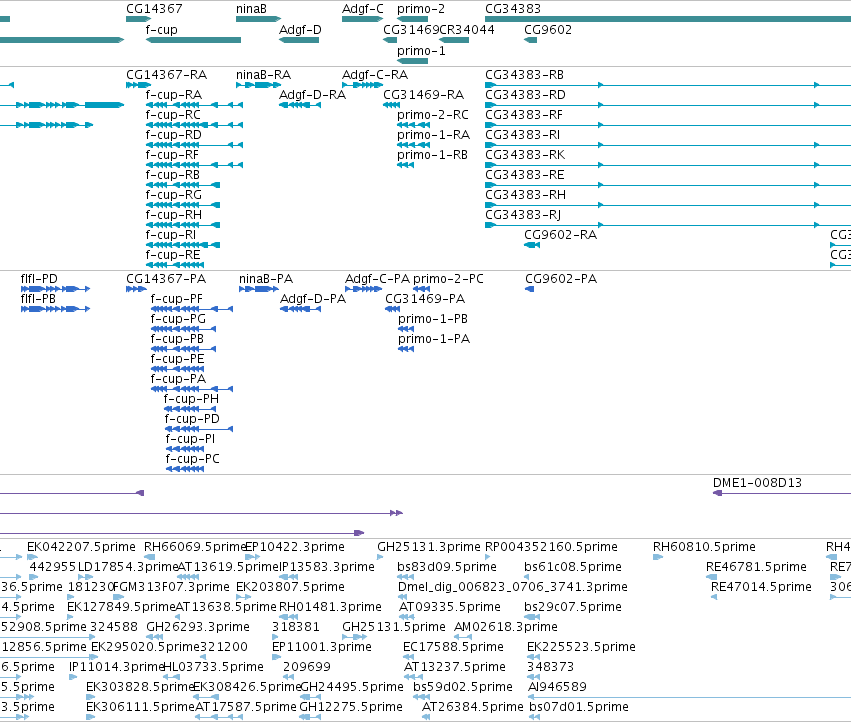The width and height of the screenshot is (851, 722).
Task: Select the RH66069.5prime EST
Action: pyautogui.click(x=149, y=556)
